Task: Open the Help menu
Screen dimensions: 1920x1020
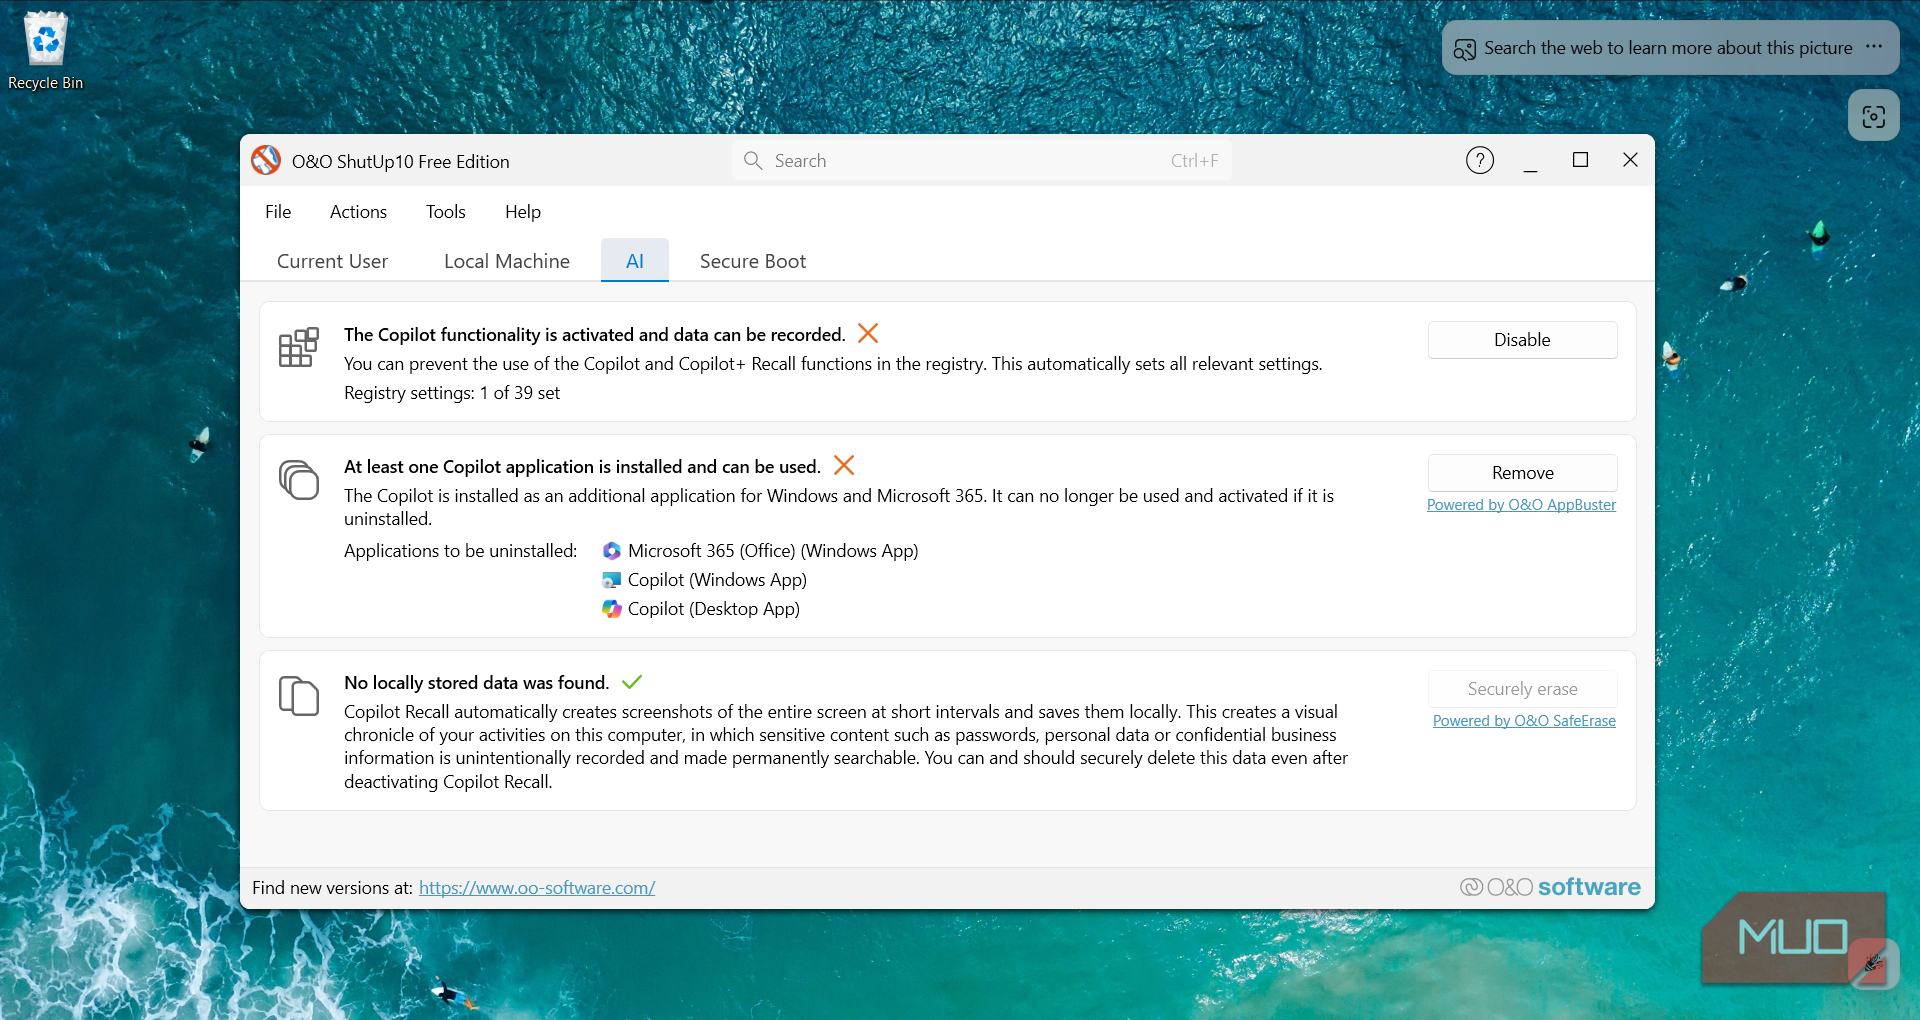Action: [x=523, y=212]
